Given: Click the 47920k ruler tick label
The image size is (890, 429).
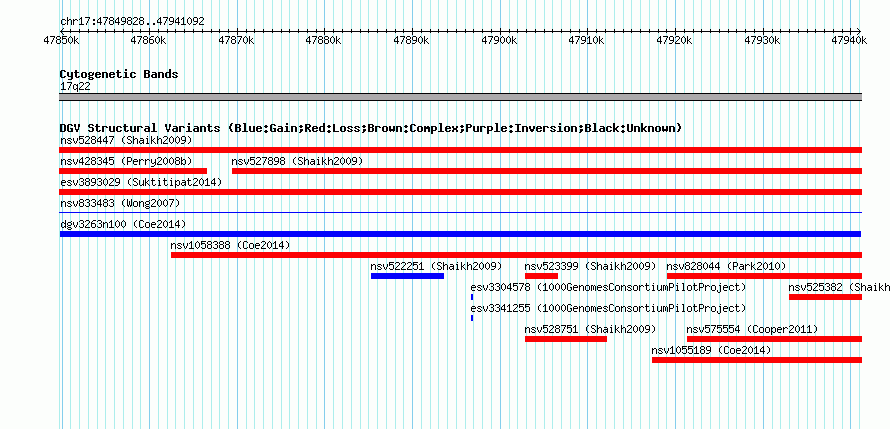Looking at the screenshot, I should (674, 40).
